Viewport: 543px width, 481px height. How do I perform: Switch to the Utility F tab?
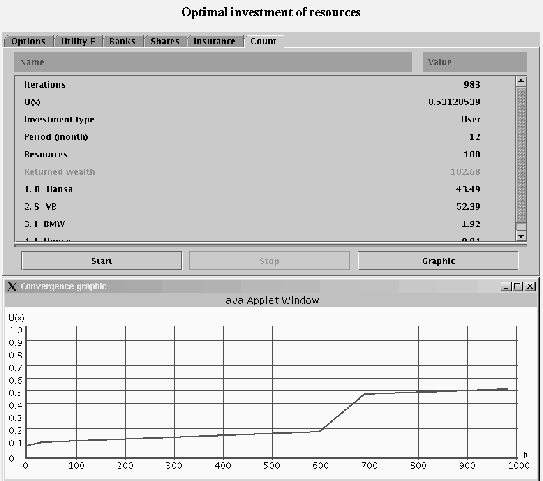coord(78,41)
